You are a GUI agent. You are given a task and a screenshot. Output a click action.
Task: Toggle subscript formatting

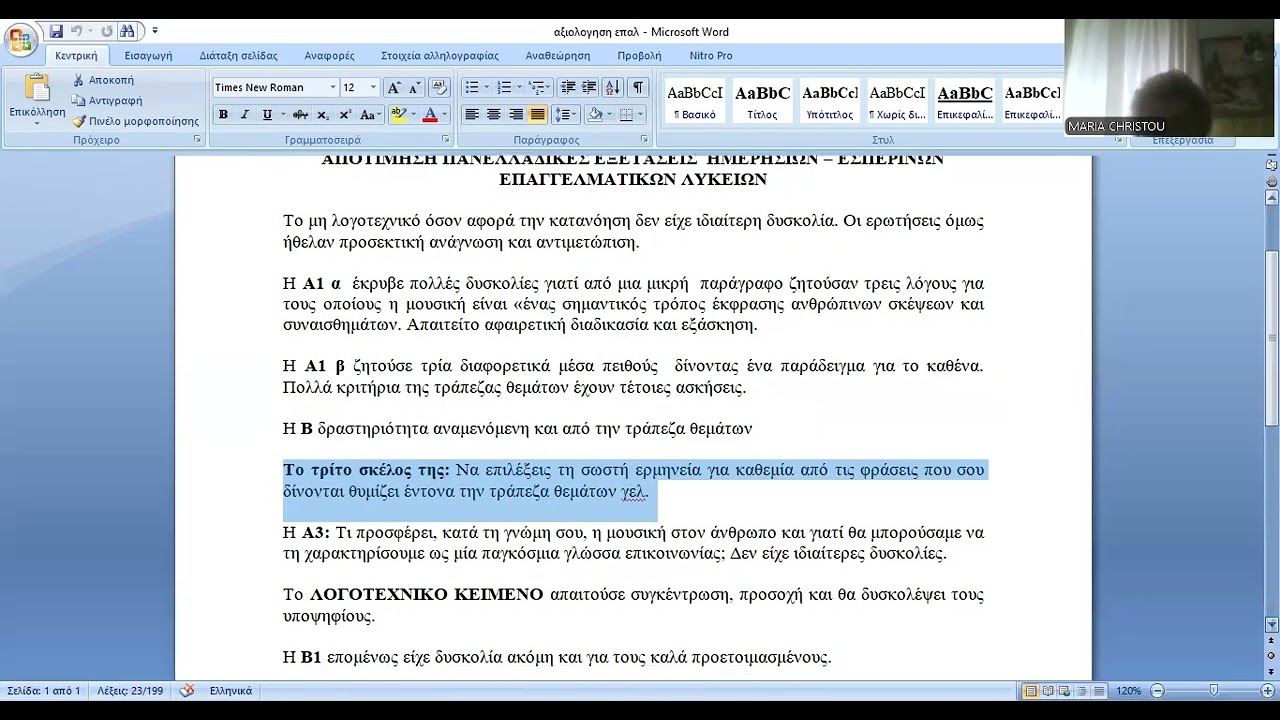pos(325,115)
